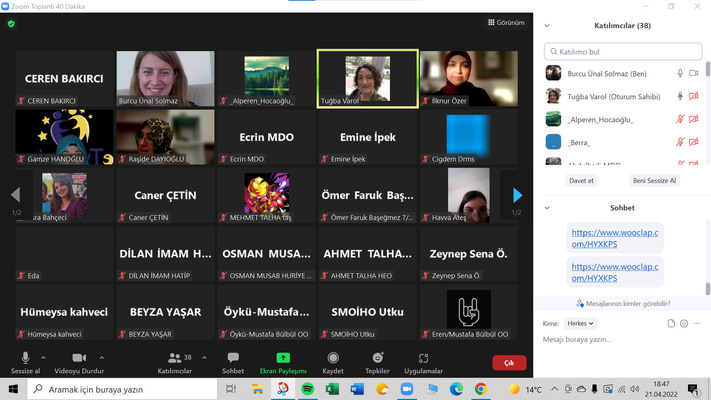This screenshot has width=711, height=400.
Task: Toggle _Berra_ camera-off icon in list
Action: (693, 142)
